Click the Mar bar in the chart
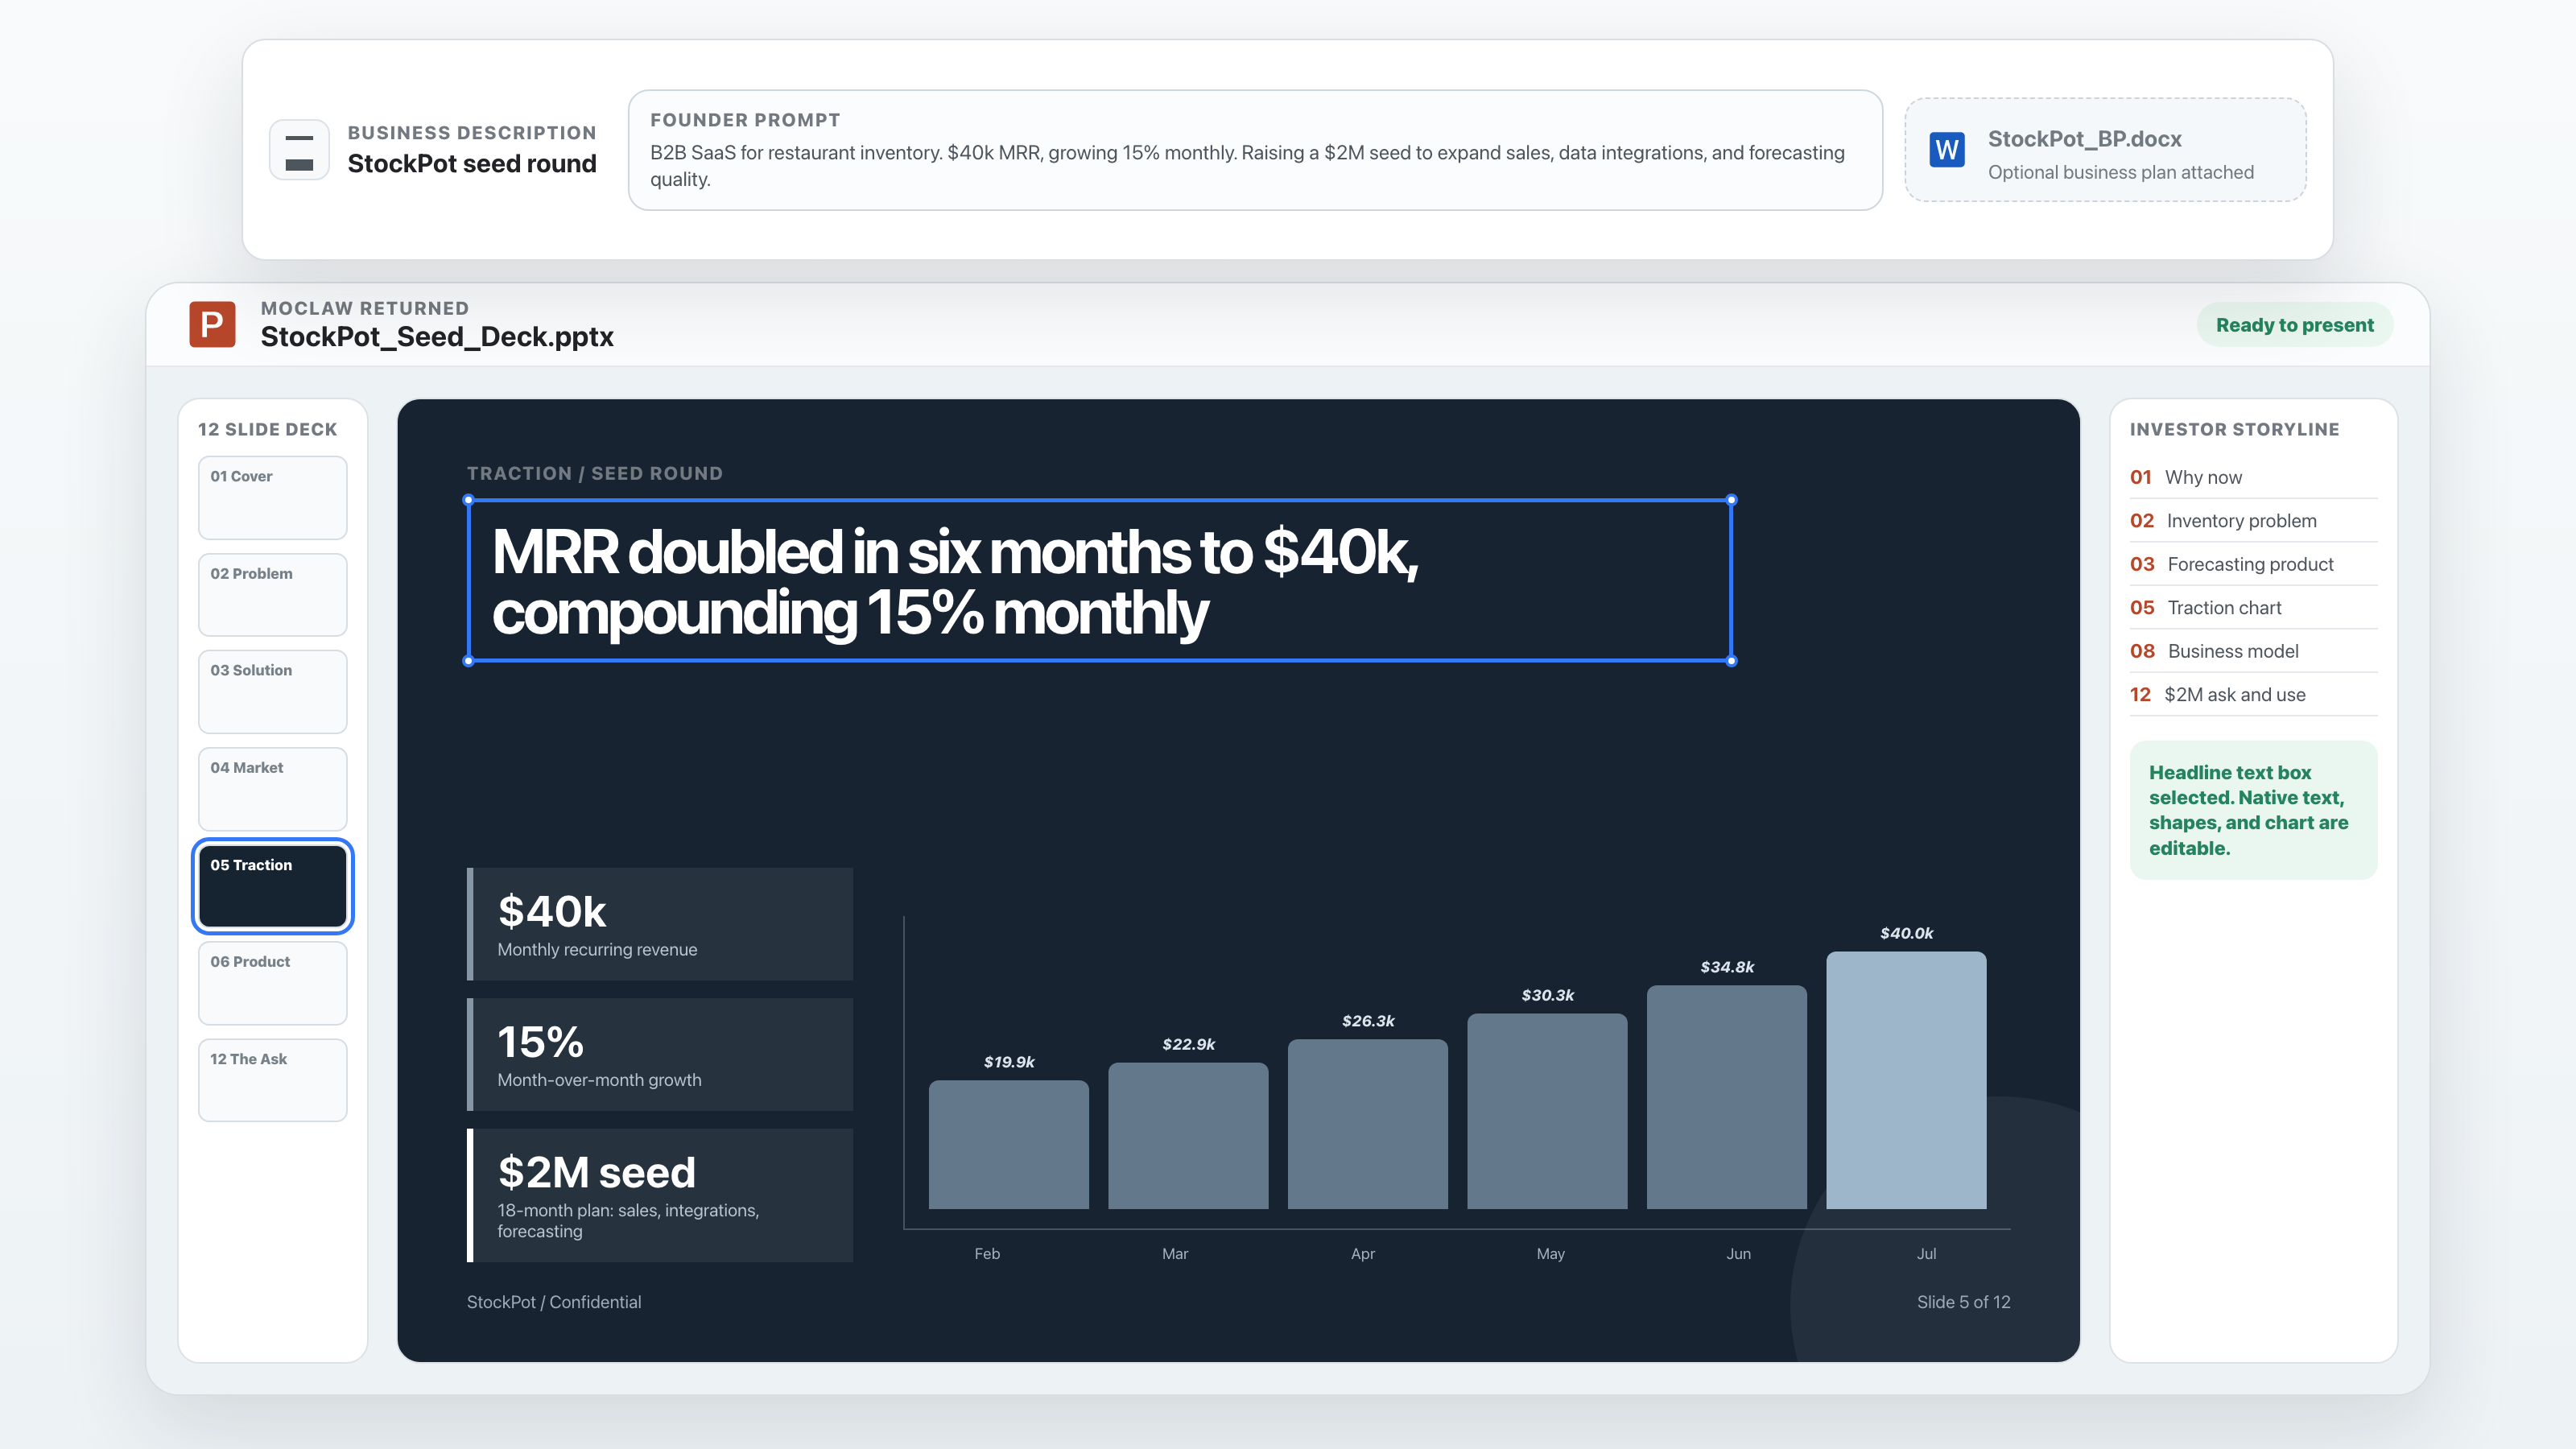 (x=1188, y=1136)
